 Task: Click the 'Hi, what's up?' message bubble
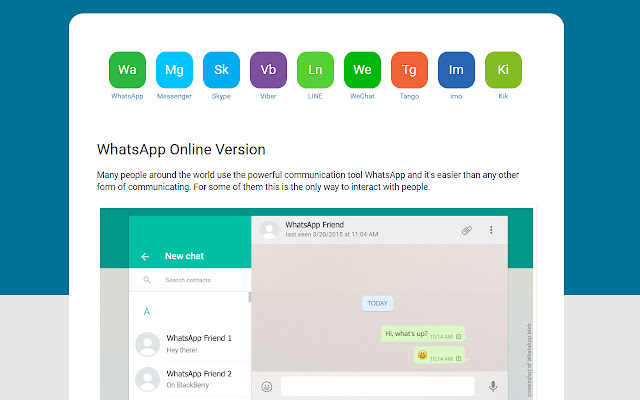click(x=423, y=334)
